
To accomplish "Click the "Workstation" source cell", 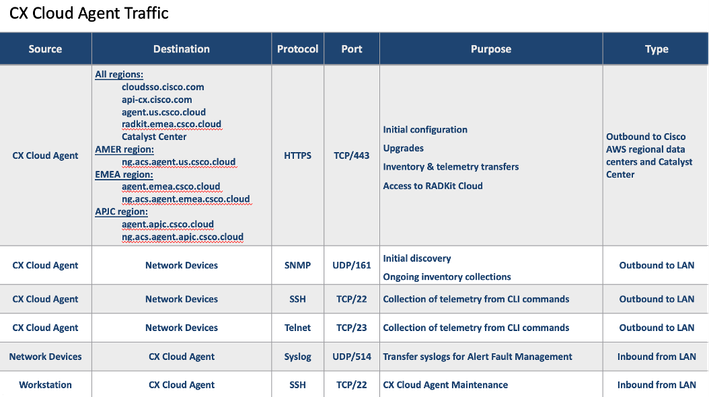I will 45,385.
